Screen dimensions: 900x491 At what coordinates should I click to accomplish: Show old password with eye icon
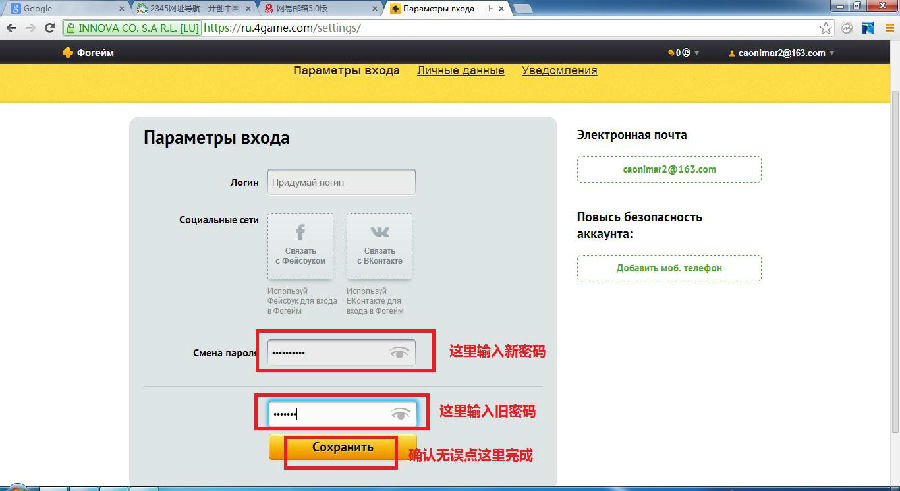[x=400, y=413]
